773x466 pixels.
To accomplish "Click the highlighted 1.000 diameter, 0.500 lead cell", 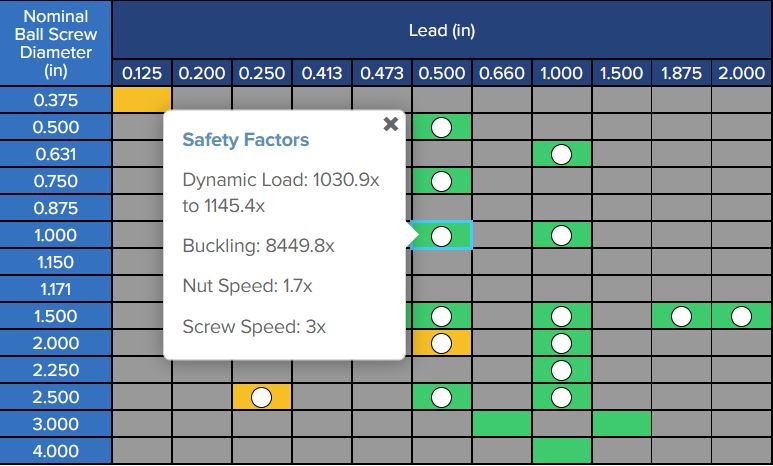I will (x=441, y=235).
